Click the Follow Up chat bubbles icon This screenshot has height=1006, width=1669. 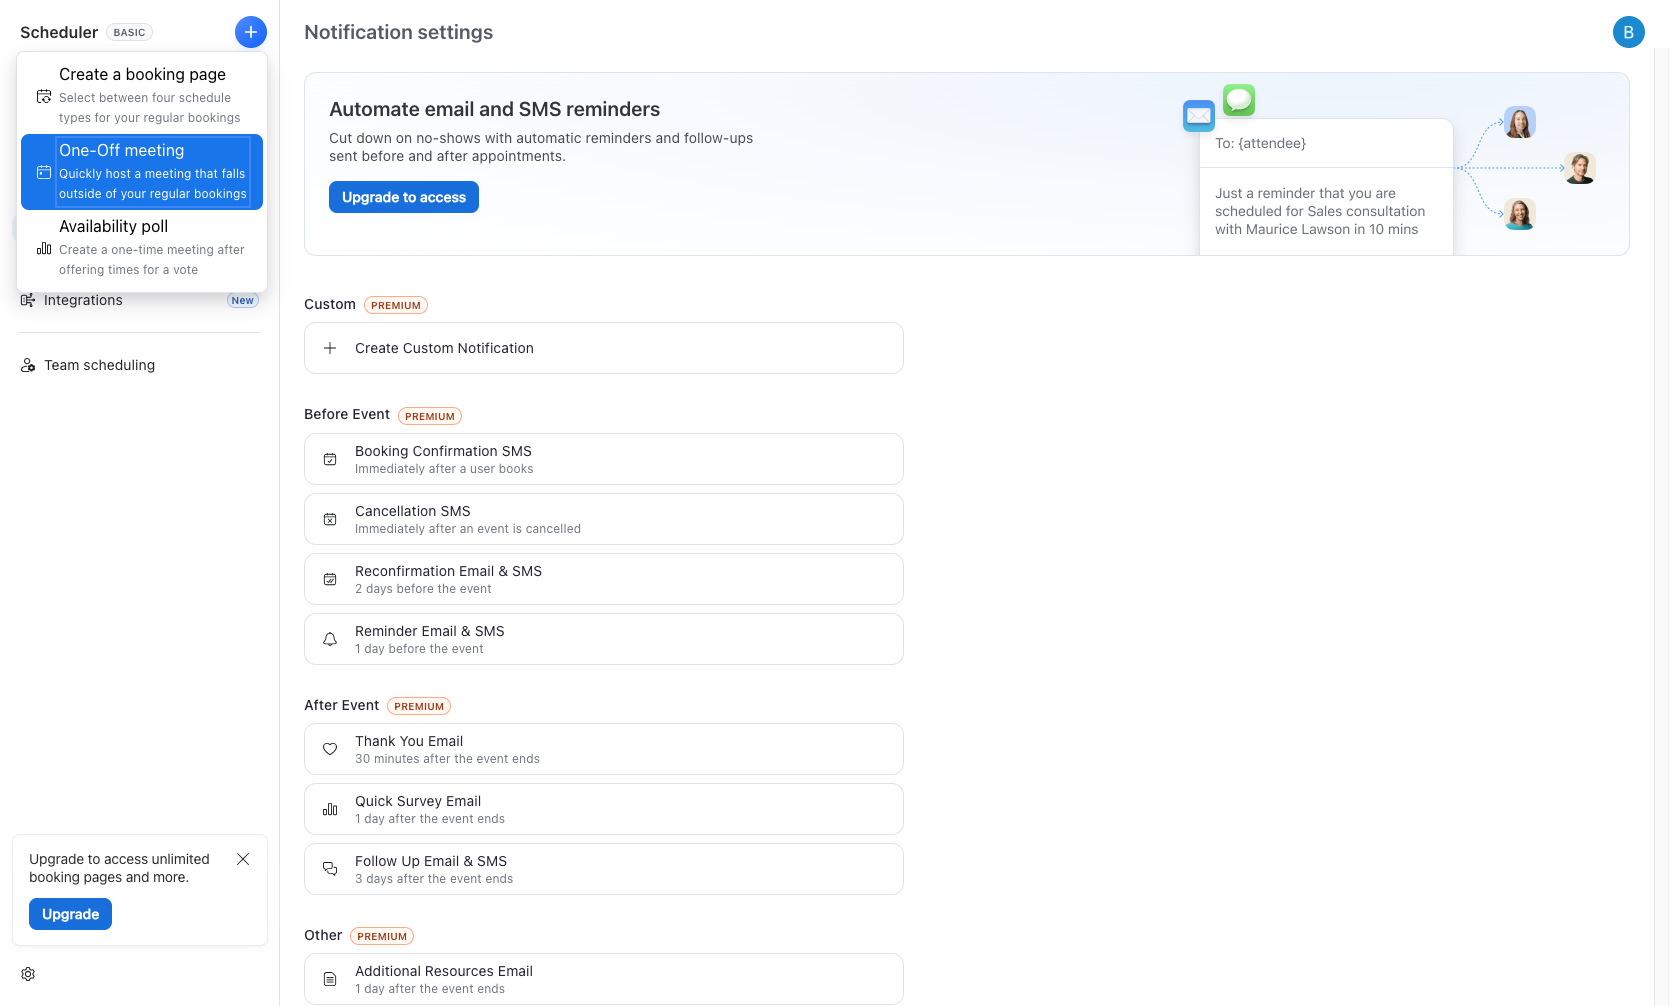(x=330, y=869)
